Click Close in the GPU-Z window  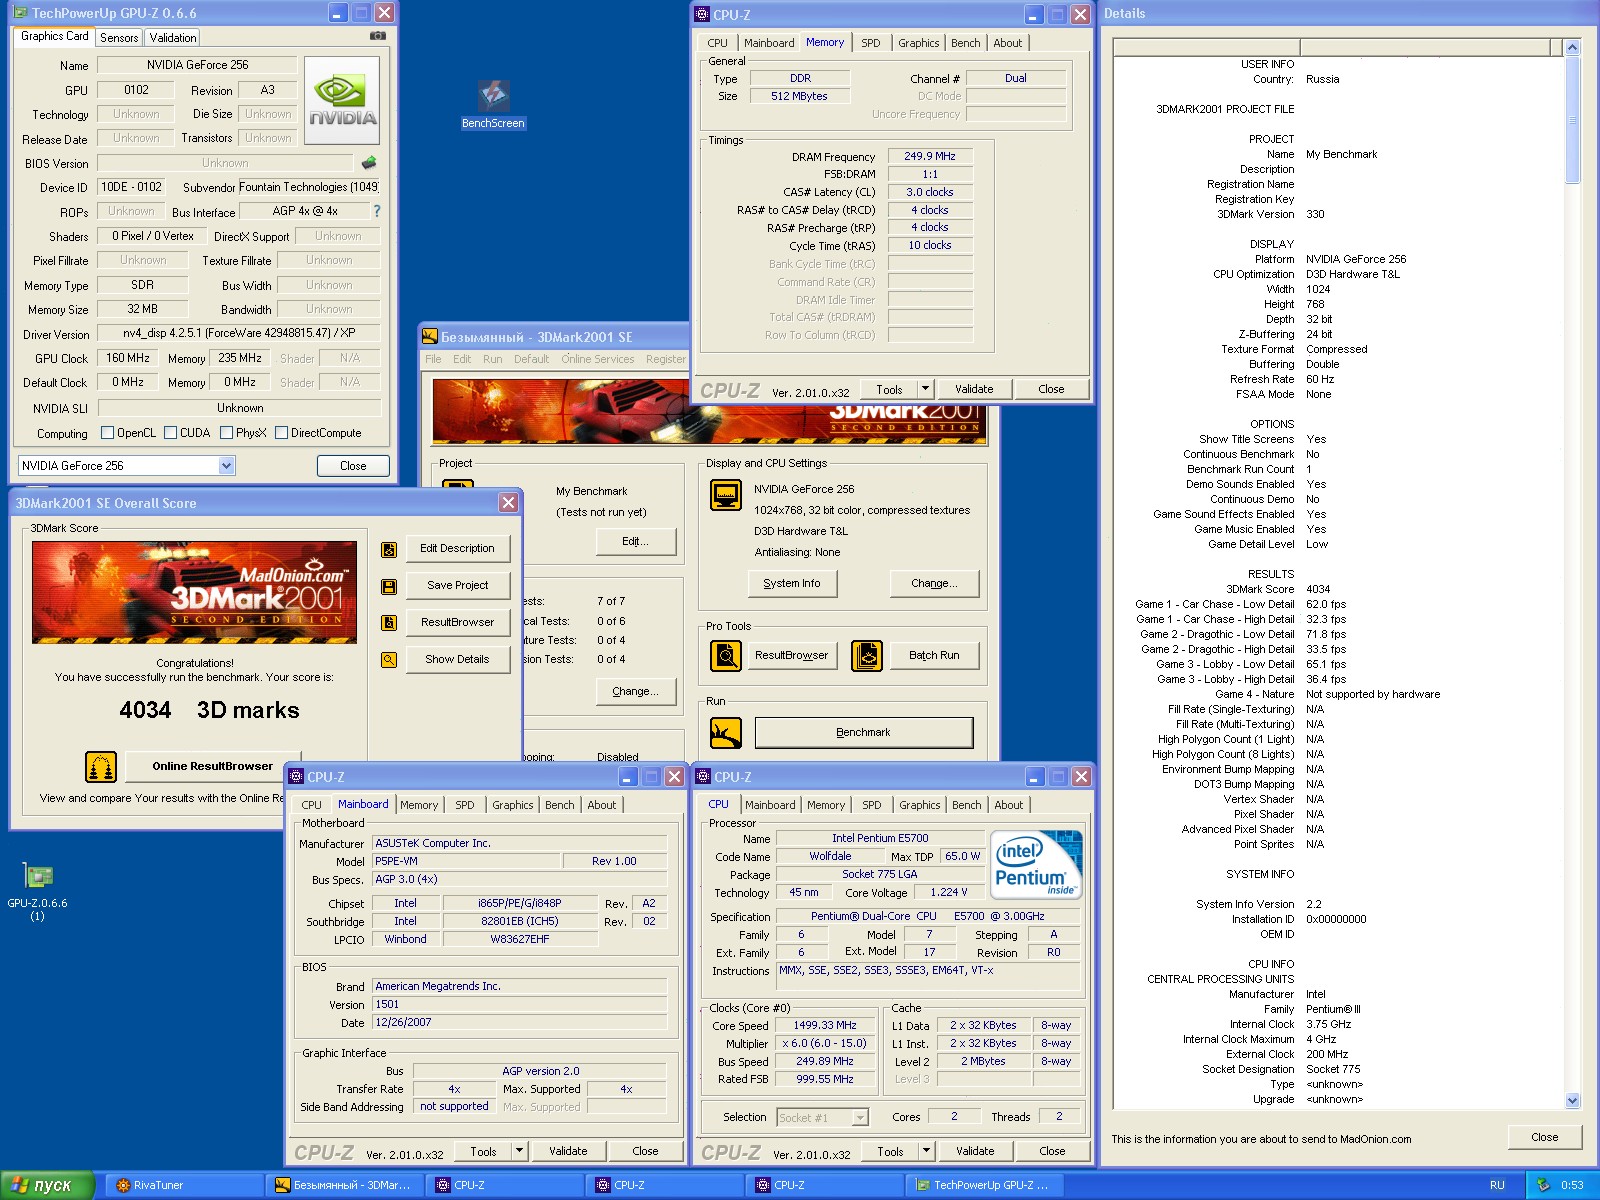click(x=353, y=466)
